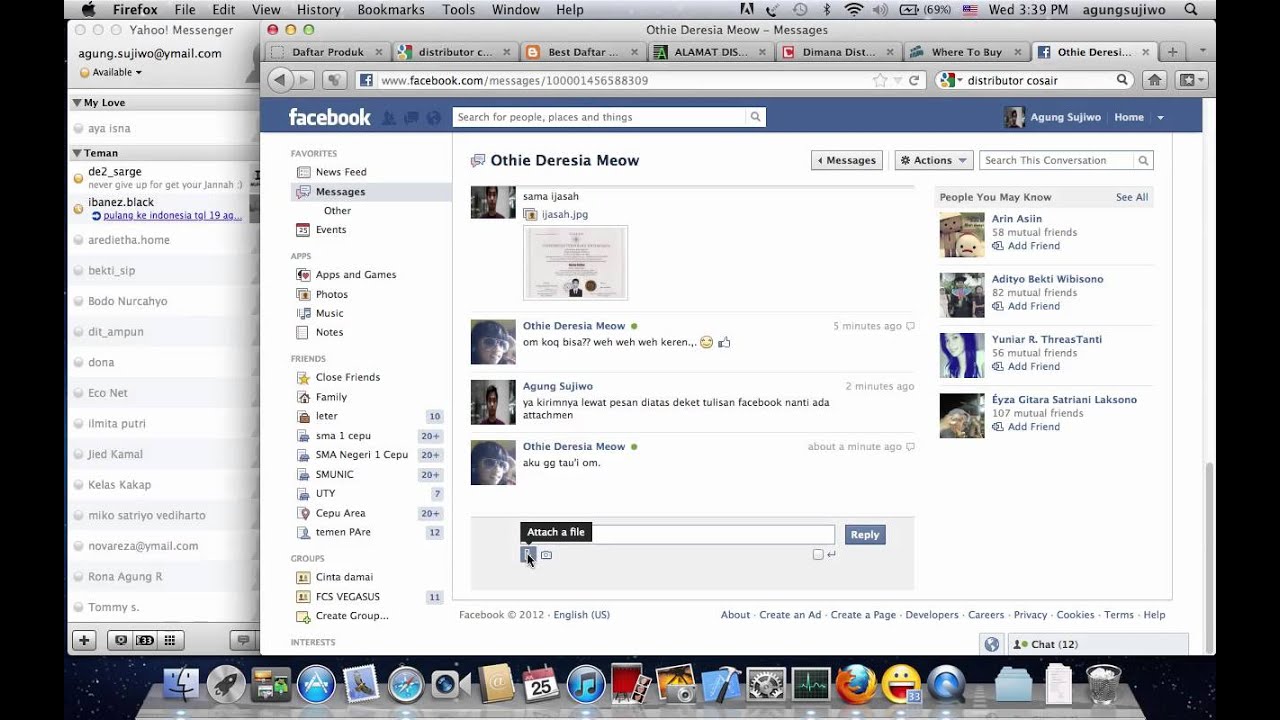
Task: Open Music in the sidebar
Action: (x=329, y=313)
